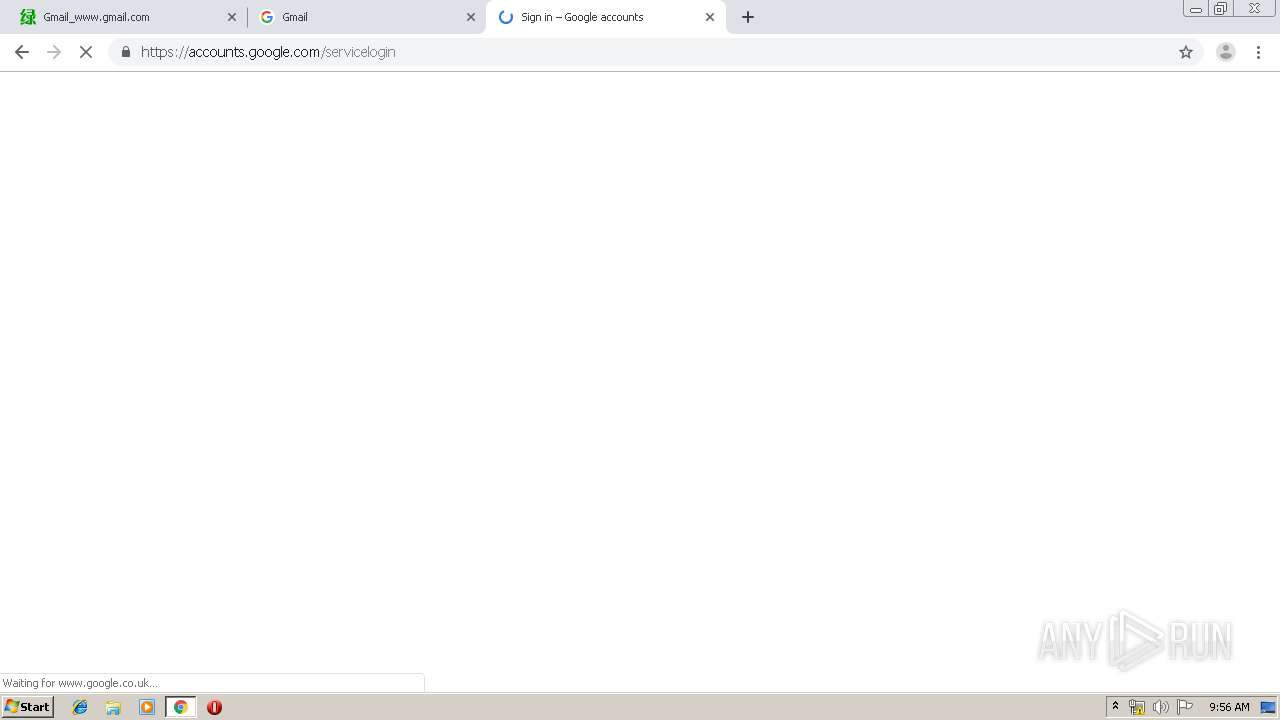Launch Windows Media Player from taskbar
Screen dimensions: 1280x720
pos(147,707)
